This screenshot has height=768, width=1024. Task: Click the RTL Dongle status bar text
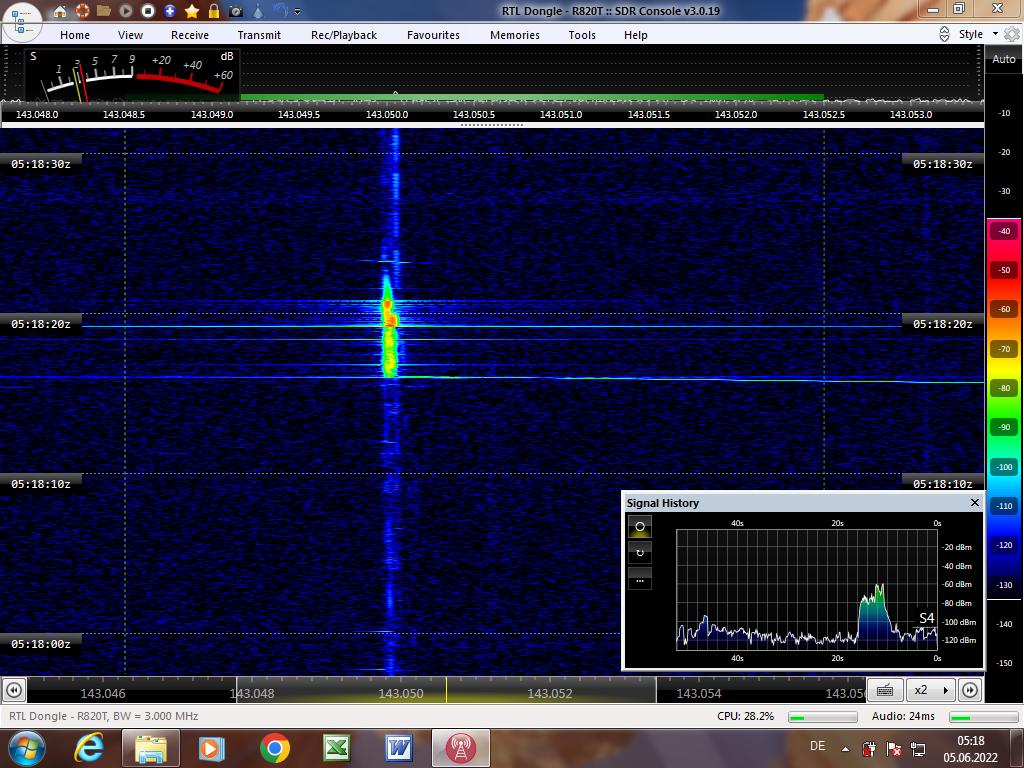[x=104, y=716]
